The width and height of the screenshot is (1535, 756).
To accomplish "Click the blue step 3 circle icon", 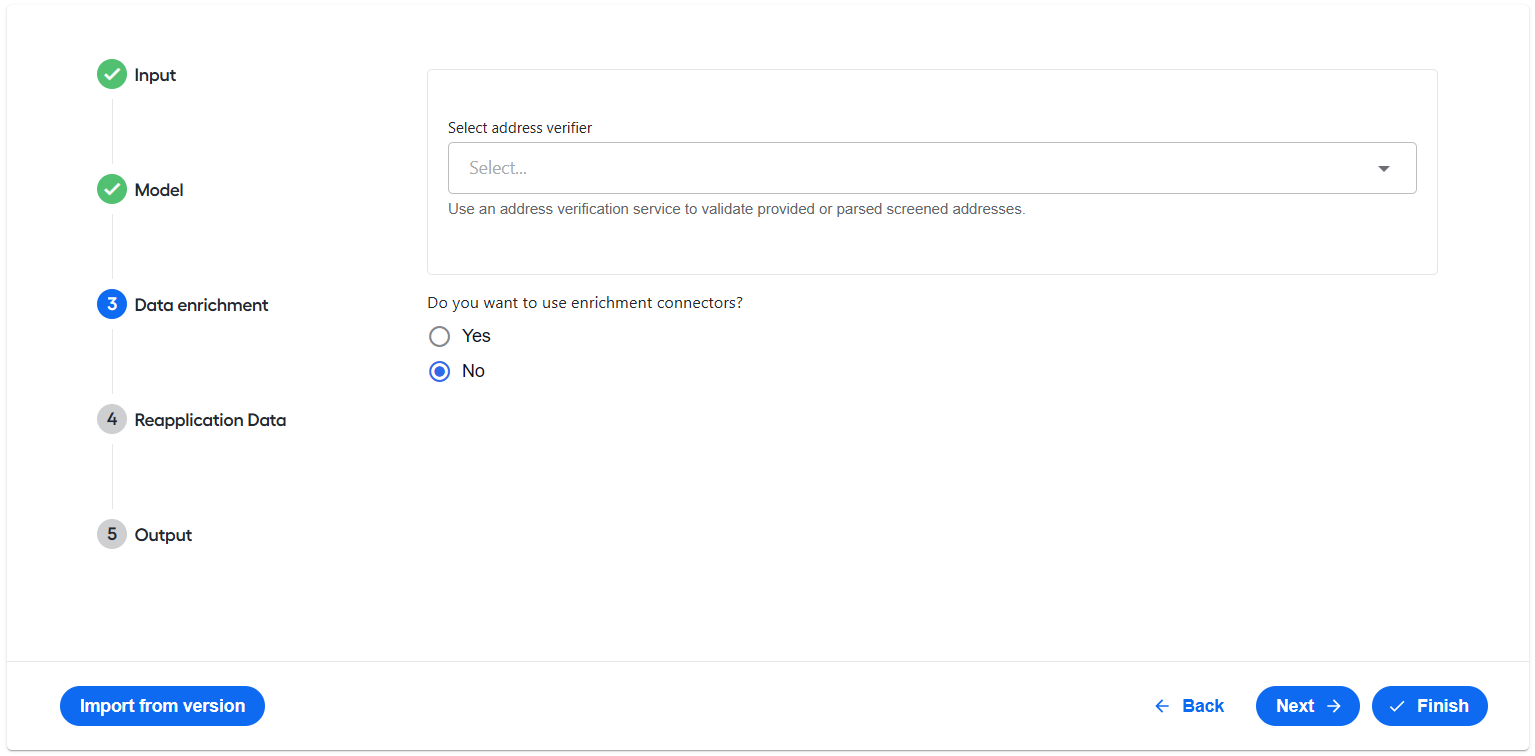I will coord(112,304).
